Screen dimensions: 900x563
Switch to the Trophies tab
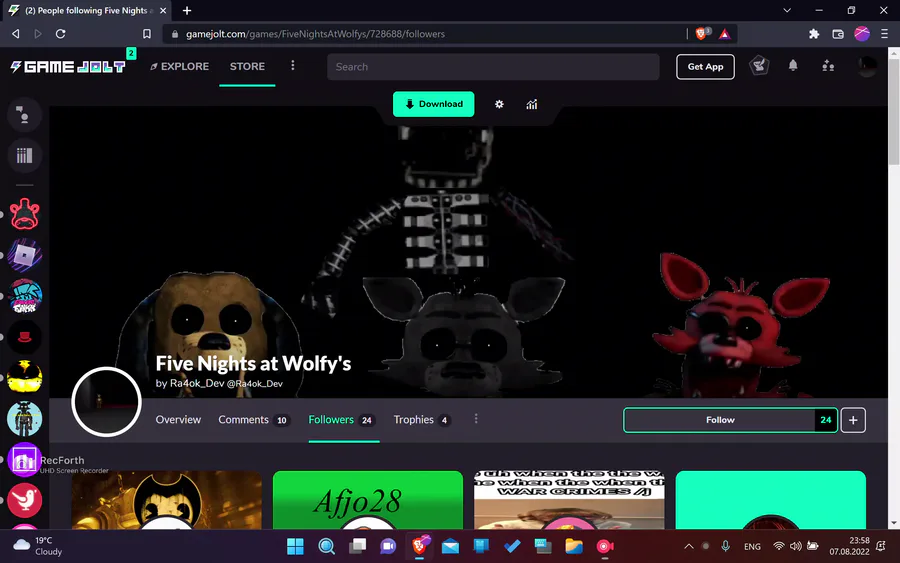tap(422, 420)
